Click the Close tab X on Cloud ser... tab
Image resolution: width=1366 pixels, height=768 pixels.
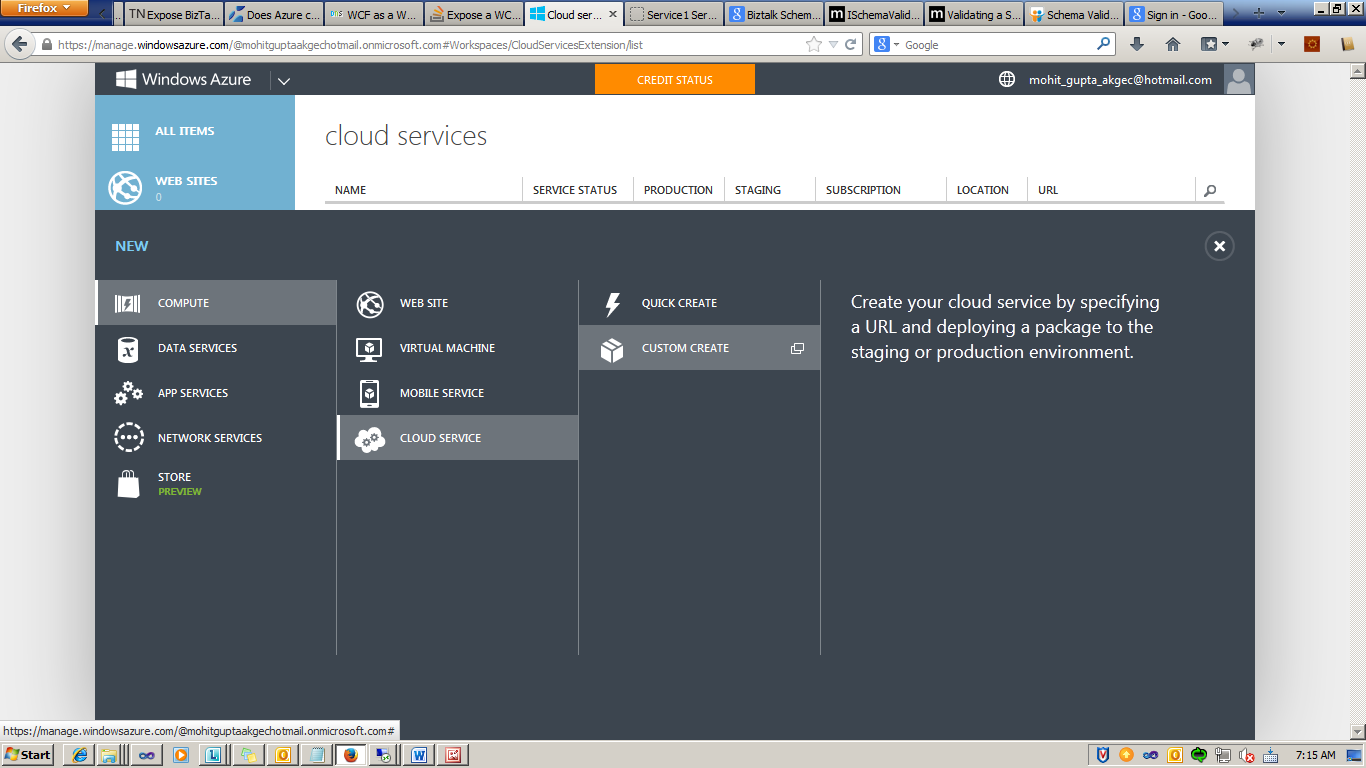pos(613,15)
